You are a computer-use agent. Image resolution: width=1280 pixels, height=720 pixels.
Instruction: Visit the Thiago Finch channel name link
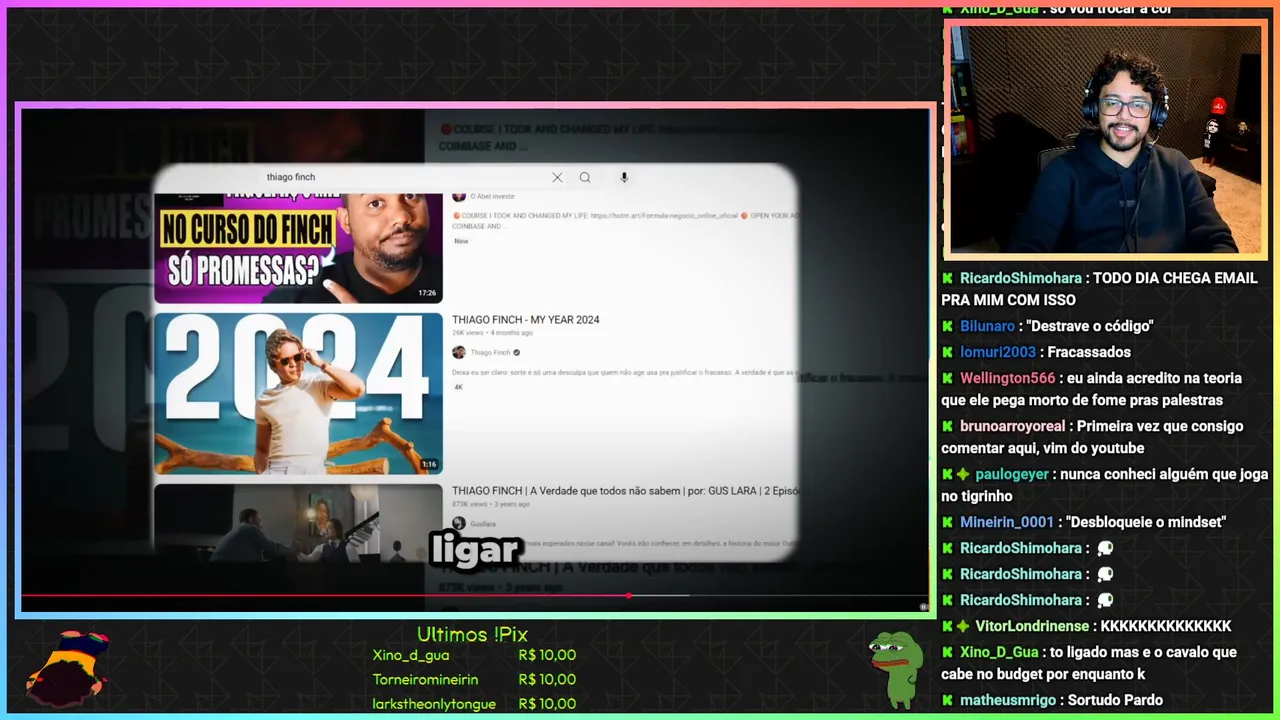490,353
